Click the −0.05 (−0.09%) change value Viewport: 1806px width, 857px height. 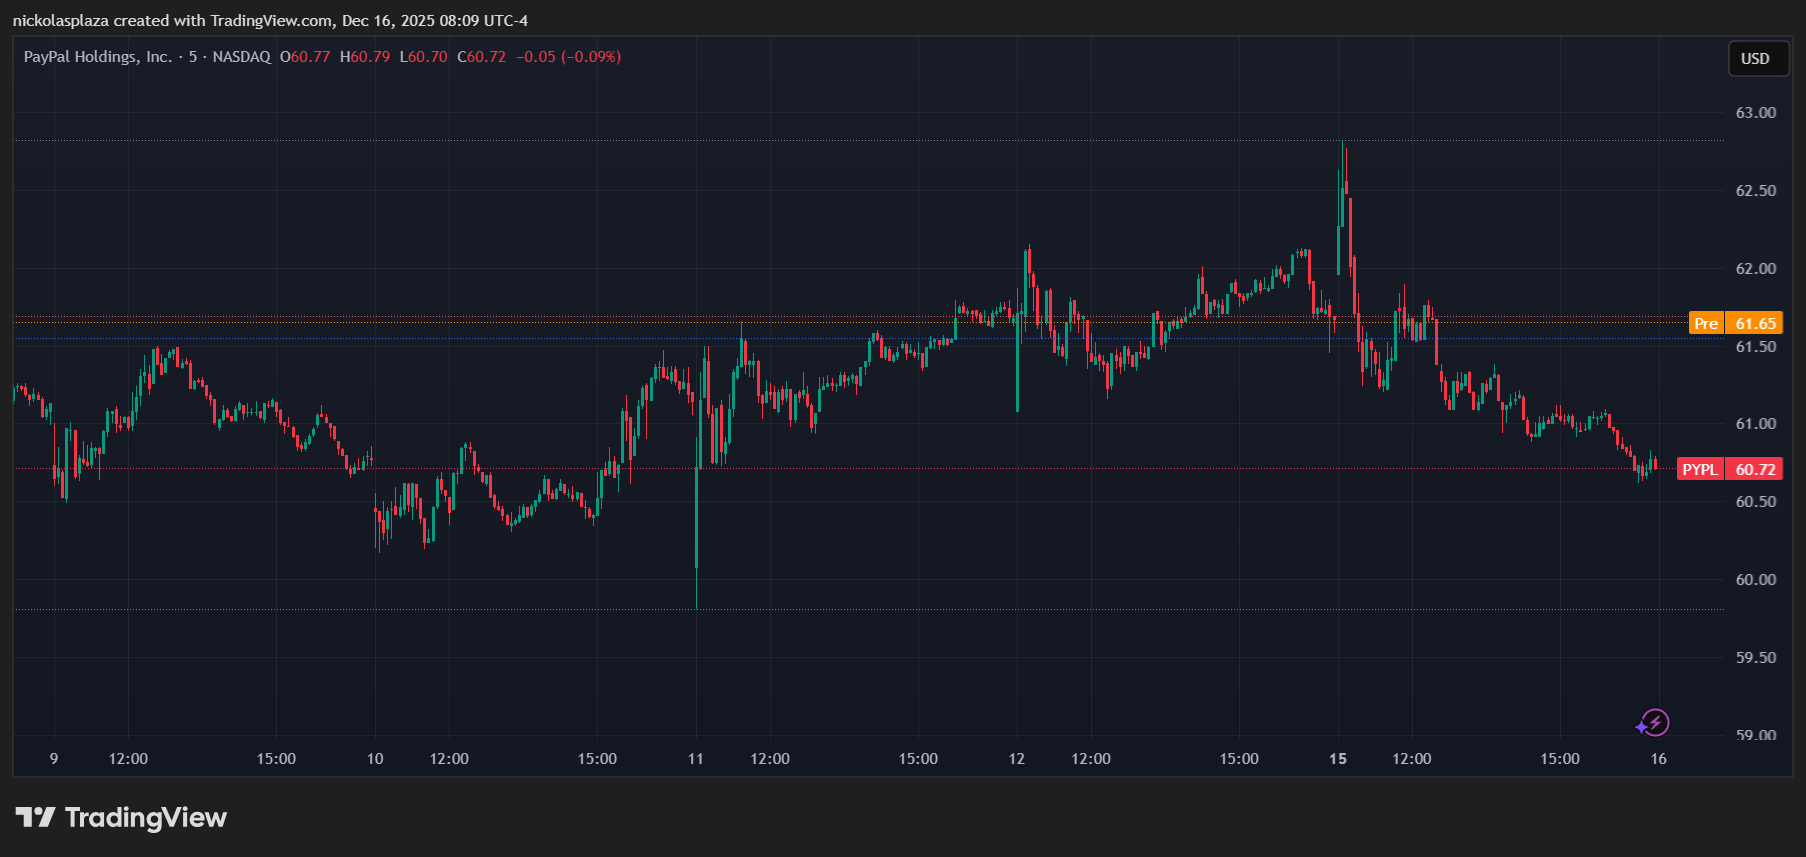[x=568, y=57]
